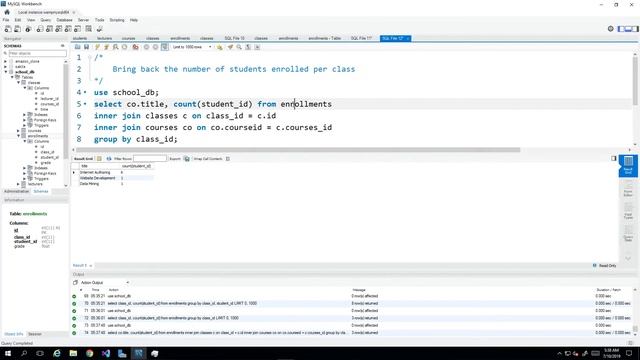640x360 pixels.
Task: Open a script file in the editor
Action: coord(78,47)
